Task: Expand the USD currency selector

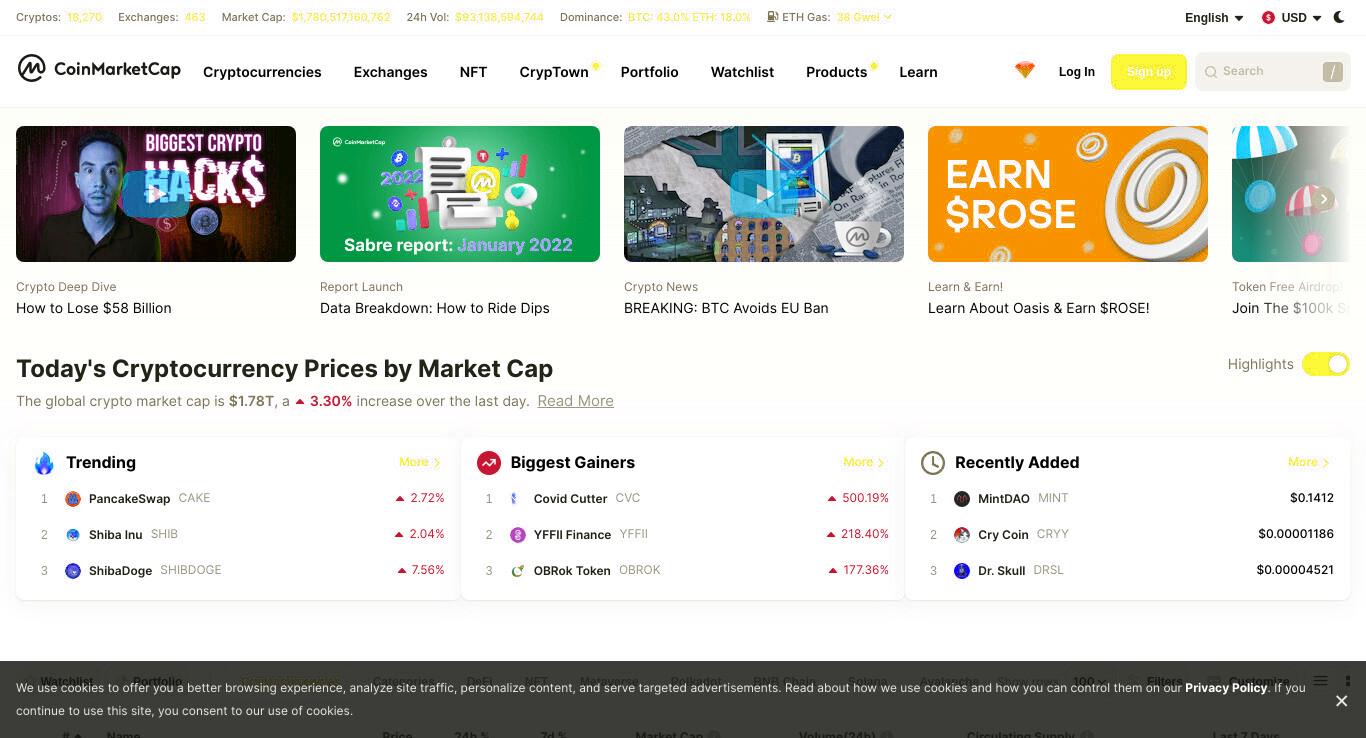Action: tap(1292, 18)
